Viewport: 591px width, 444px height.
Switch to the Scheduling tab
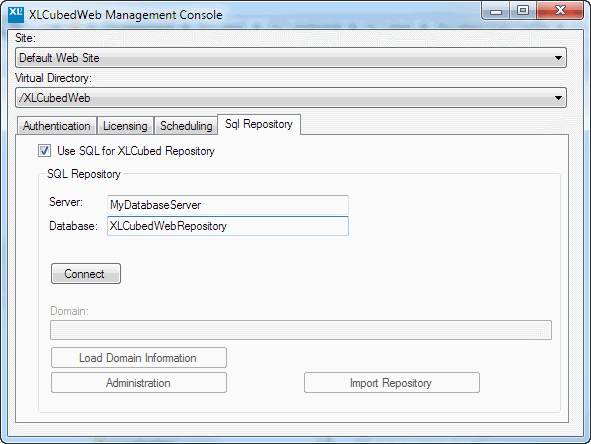pyautogui.click(x=186, y=126)
